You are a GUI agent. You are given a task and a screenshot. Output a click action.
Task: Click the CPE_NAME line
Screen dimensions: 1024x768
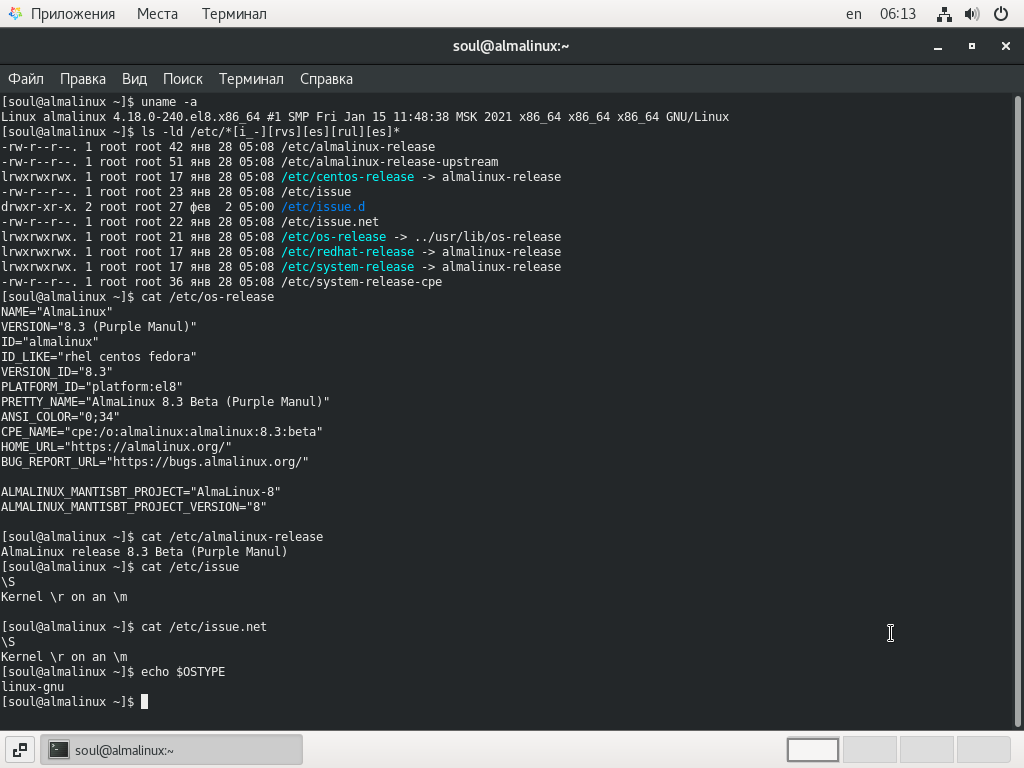pyautogui.click(x=162, y=432)
